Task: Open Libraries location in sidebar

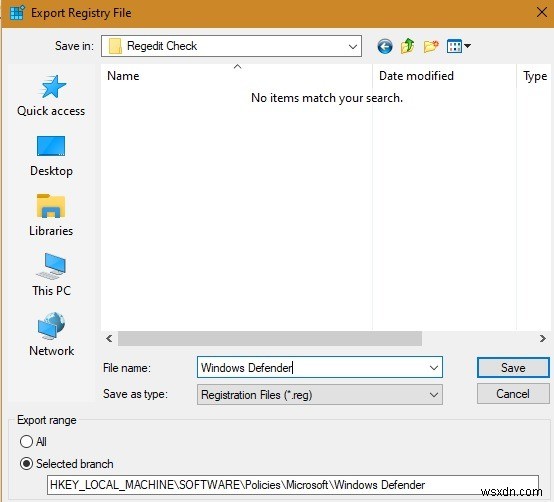Action: [51, 215]
